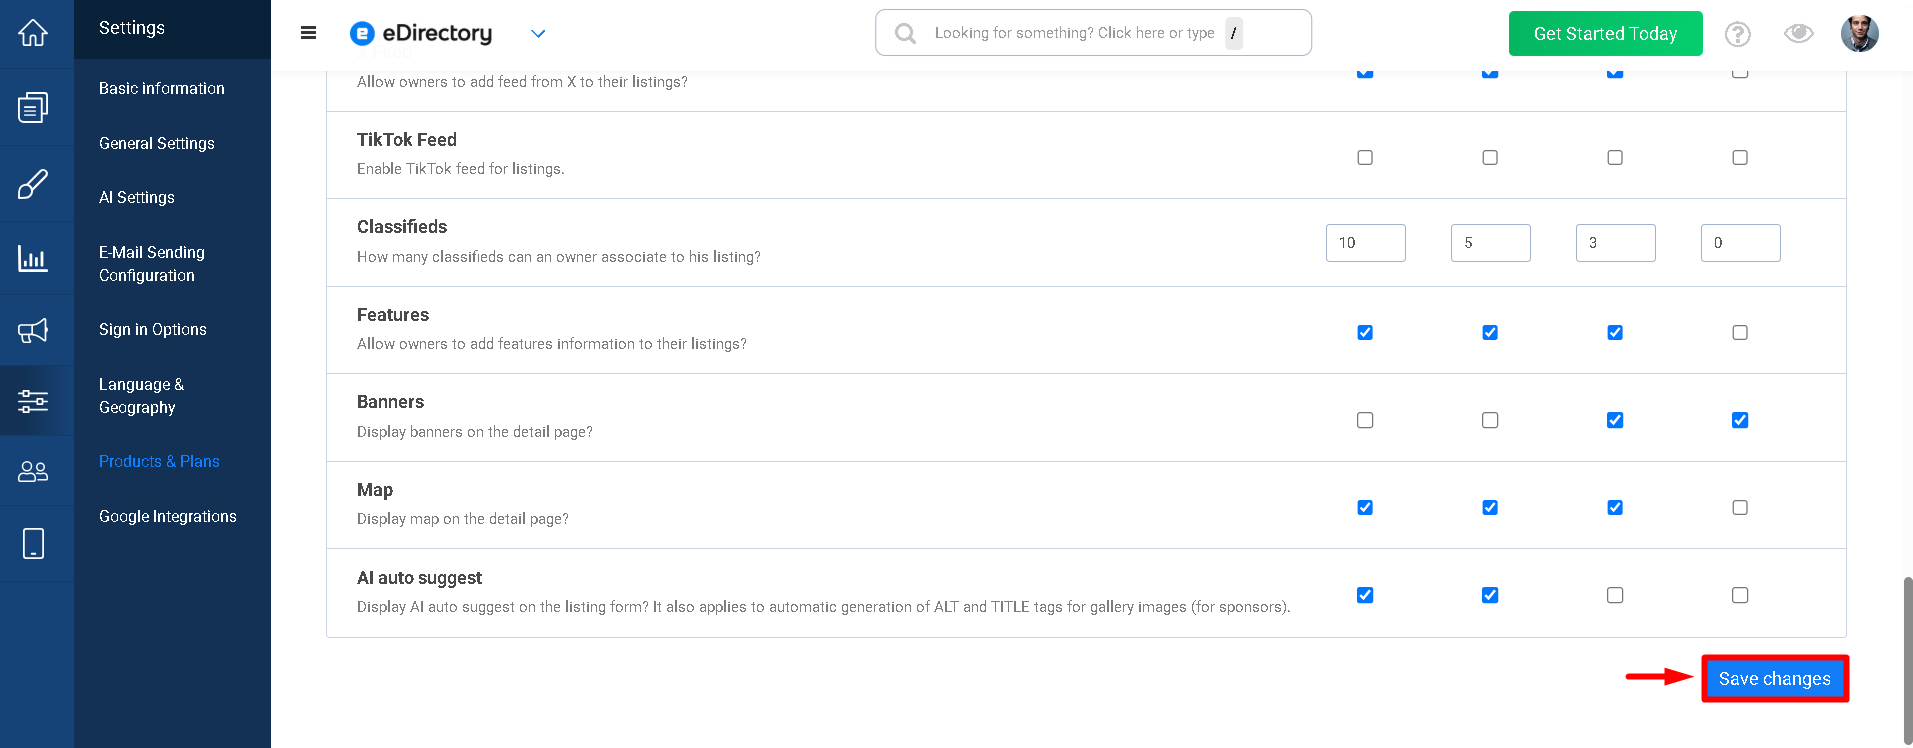The image size is (1913, 748).
Task: Enable first TikTok Feed checkbox
Action: click(x=1365, y=158)
